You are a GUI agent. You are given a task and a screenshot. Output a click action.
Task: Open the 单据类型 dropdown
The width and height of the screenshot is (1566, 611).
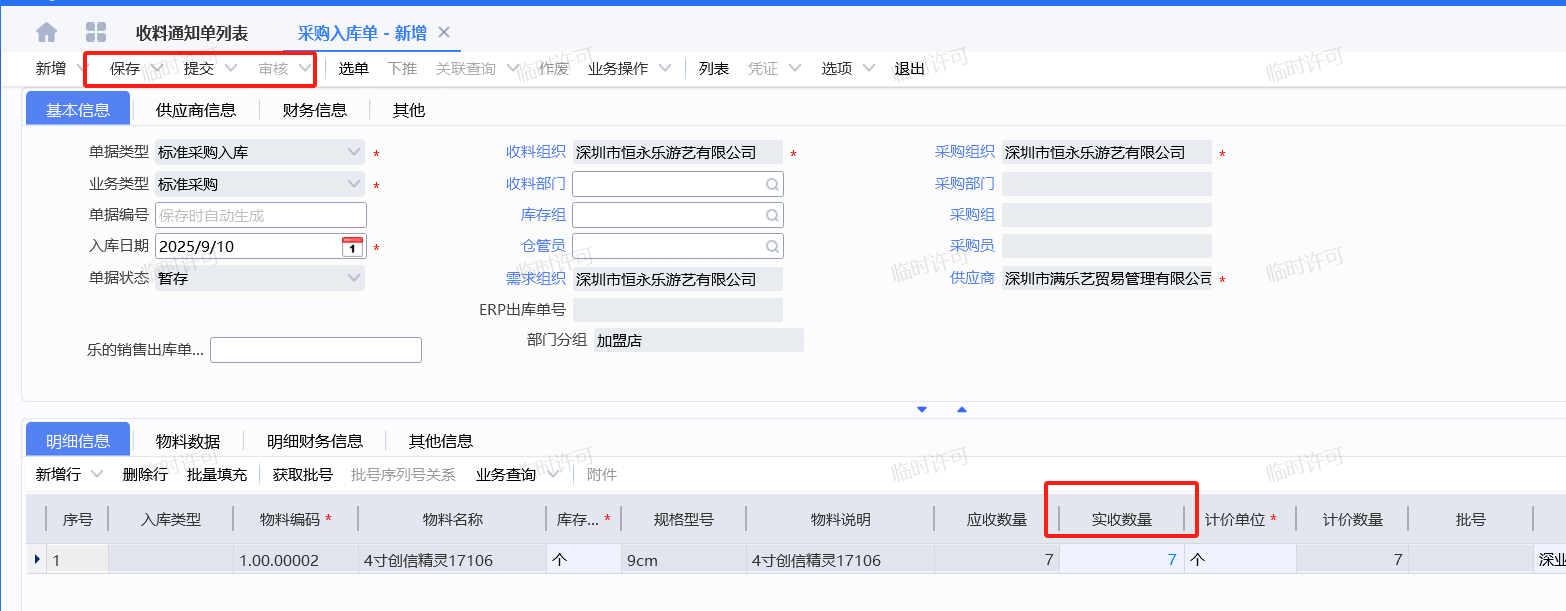click(x=354, y=153)
